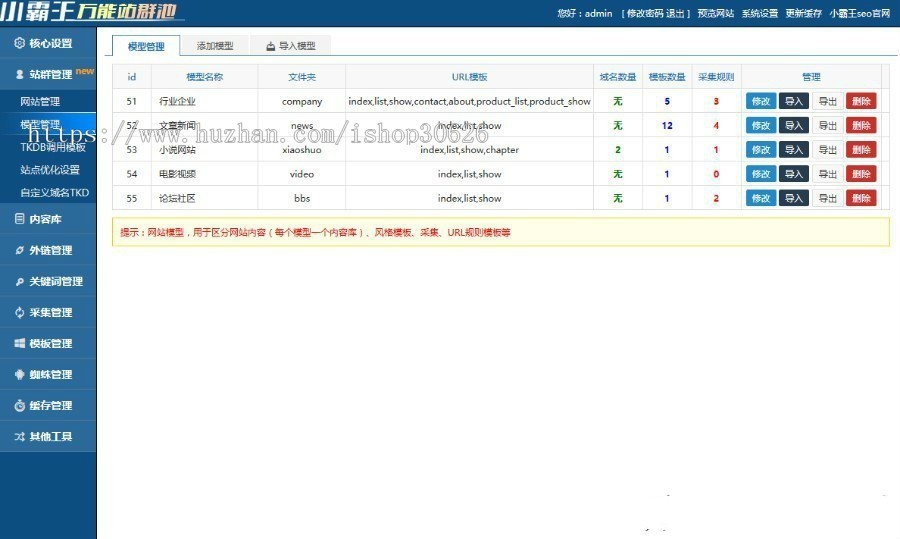This screenshot has height=539, width=900.
Task: Open 系统设置 link in header
Action: (759, 13)
